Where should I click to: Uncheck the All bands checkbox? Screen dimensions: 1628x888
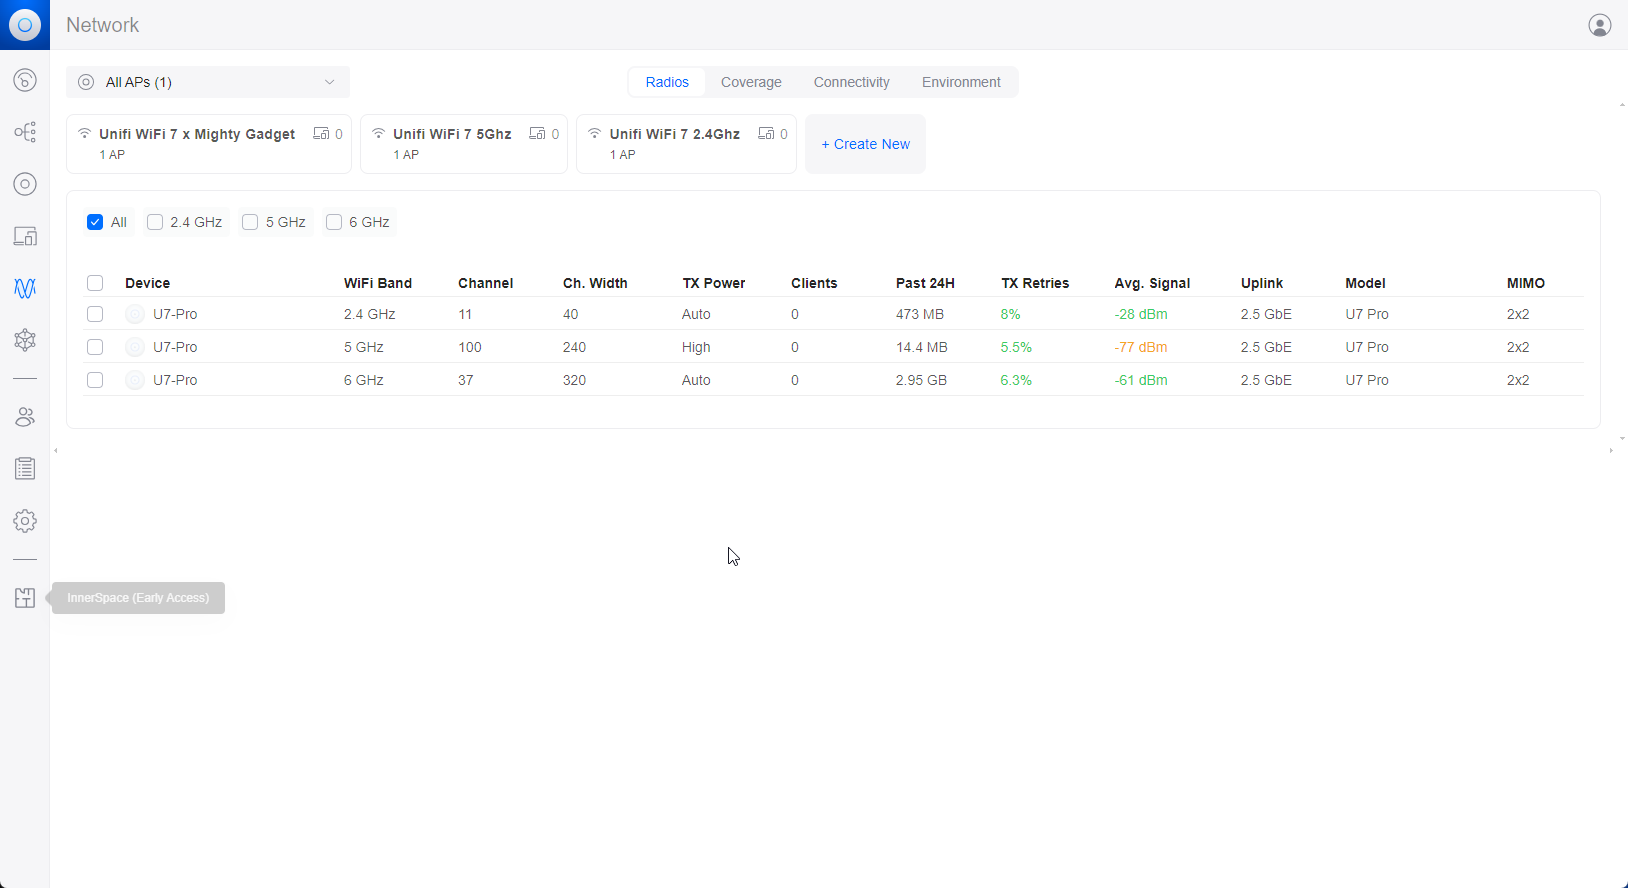click(95, 222)
